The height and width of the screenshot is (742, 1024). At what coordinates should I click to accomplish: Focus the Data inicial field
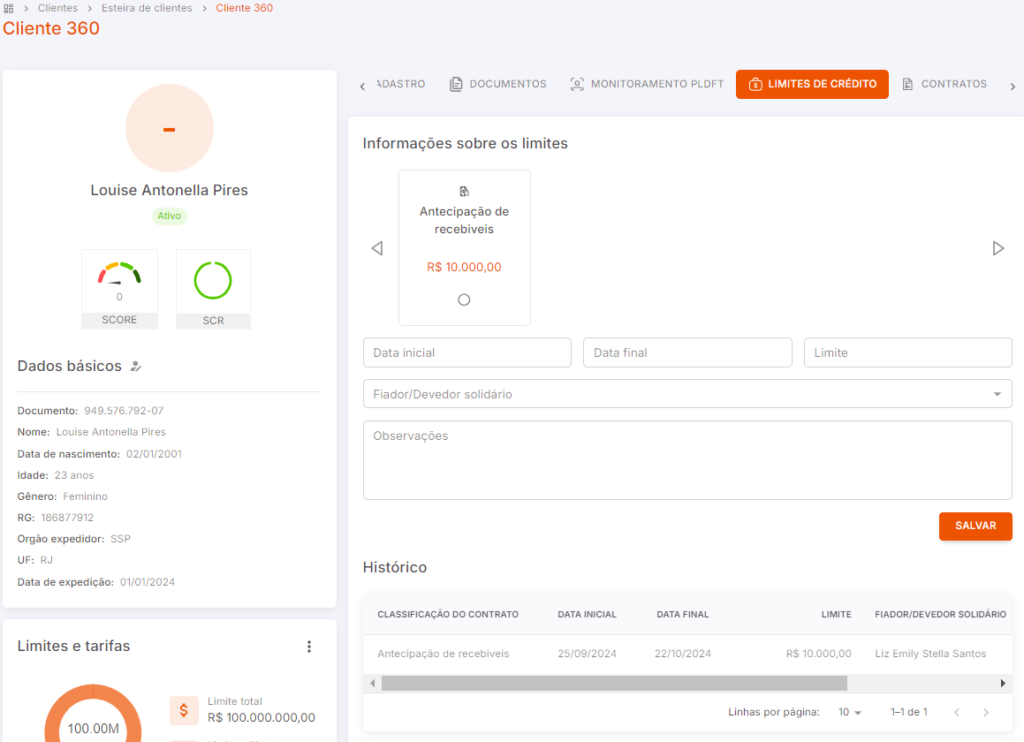point(467,353)
